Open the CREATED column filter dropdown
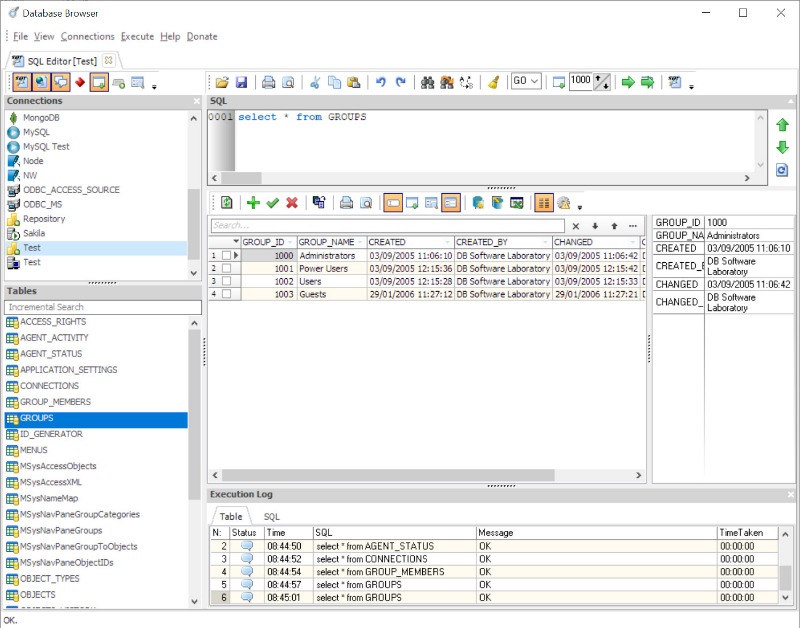The width and height of the screenshot is (800, 628). [x=447, y=242]
